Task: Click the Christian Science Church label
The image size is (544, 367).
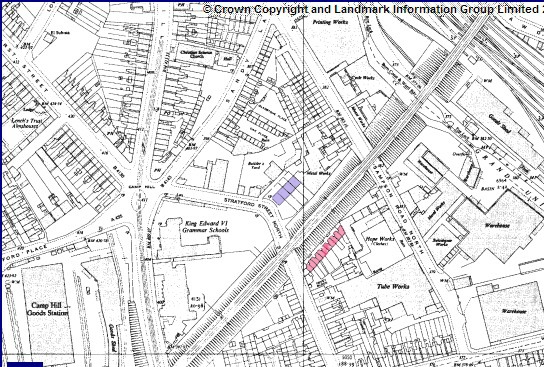Action: pyautogui.click(x=196, y=54)
